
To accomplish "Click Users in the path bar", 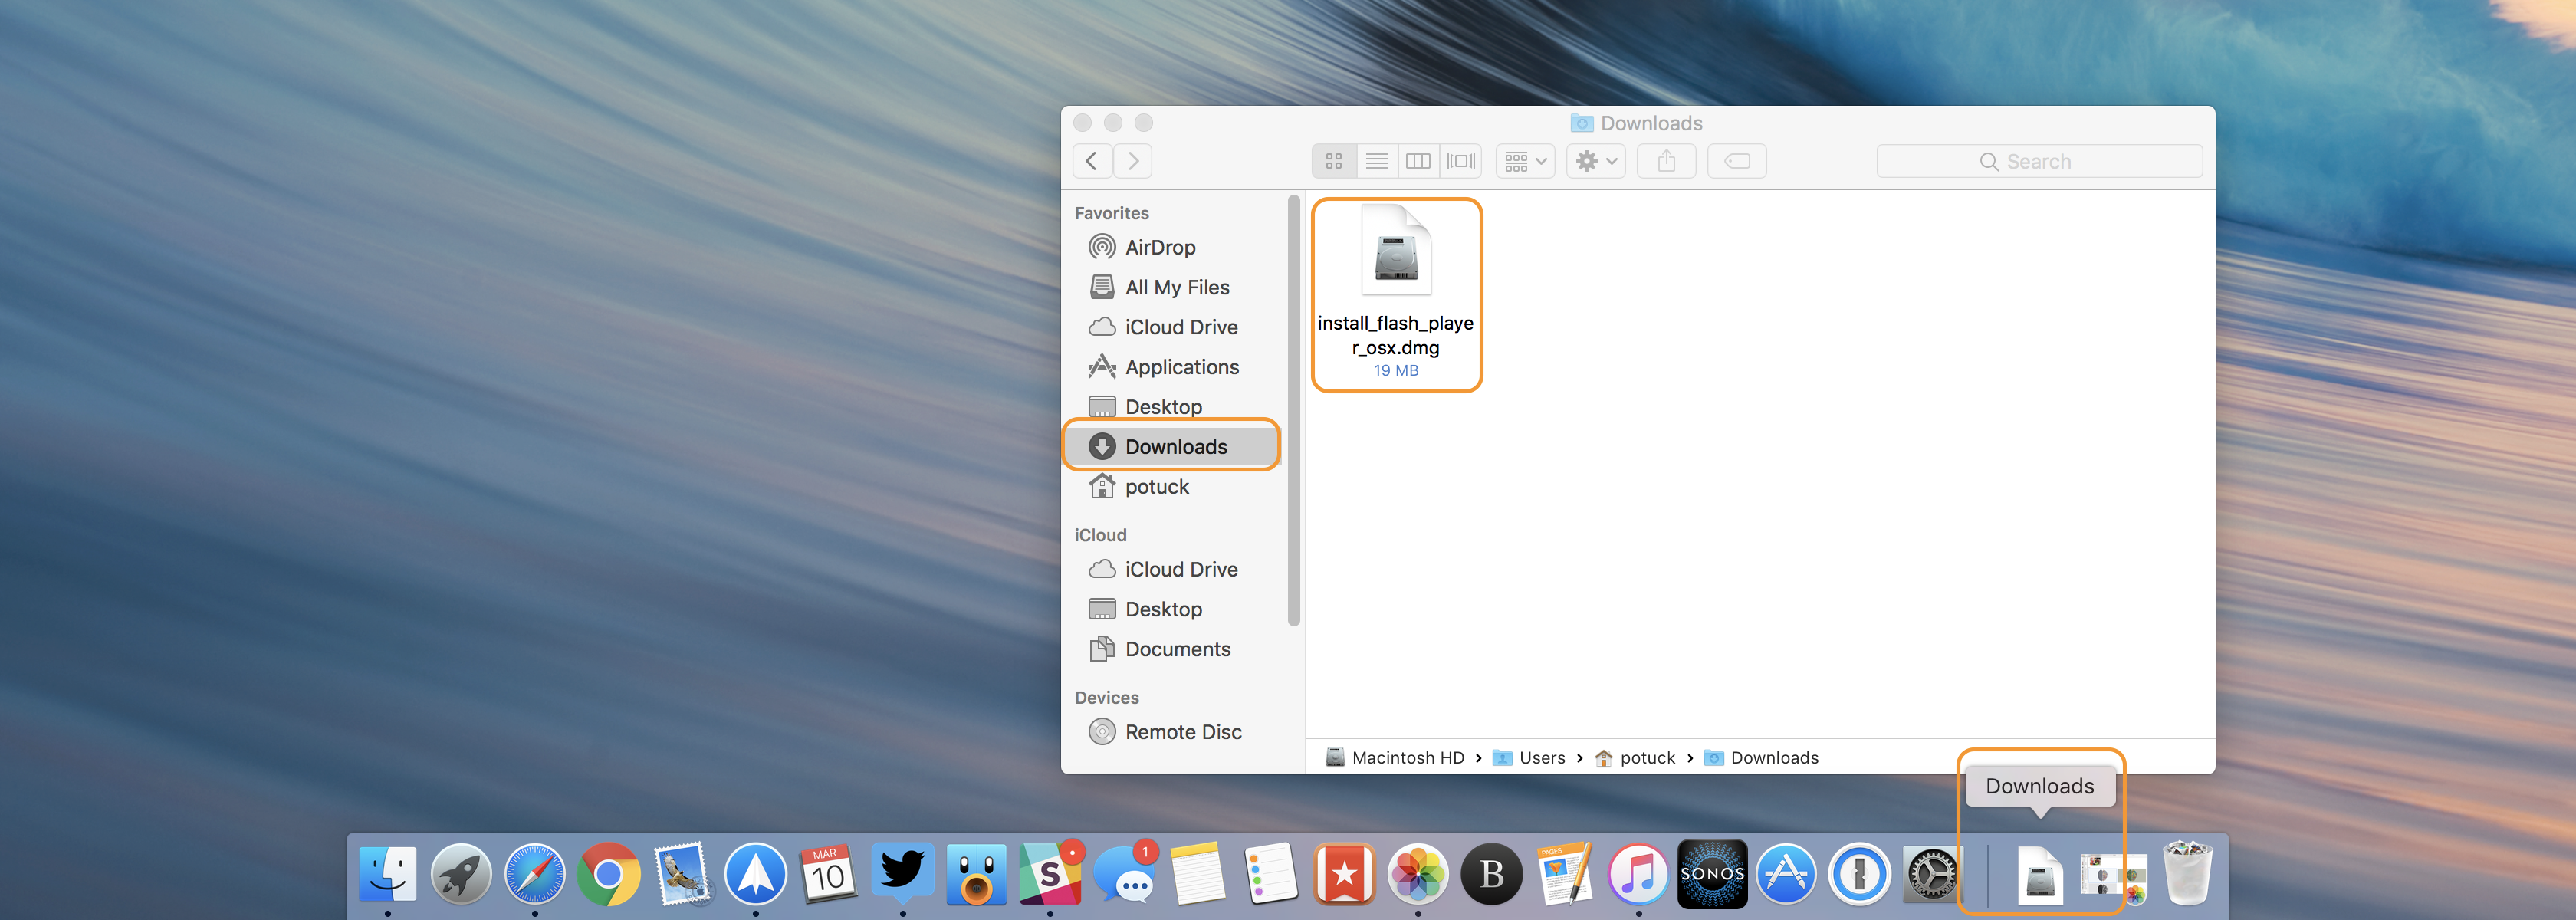I will [x=1541, y=758].
